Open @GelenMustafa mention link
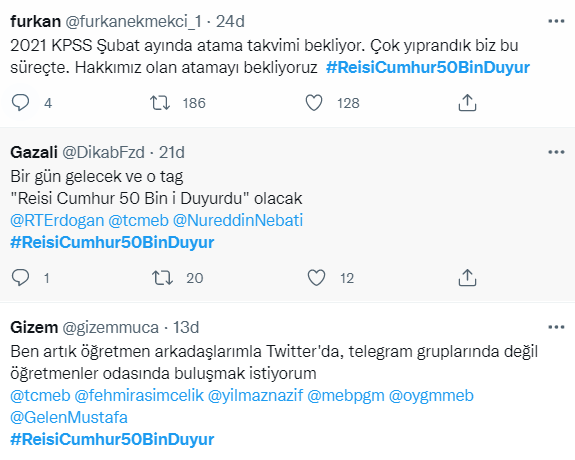Screen dimensions: 575x460 point(69,417)
